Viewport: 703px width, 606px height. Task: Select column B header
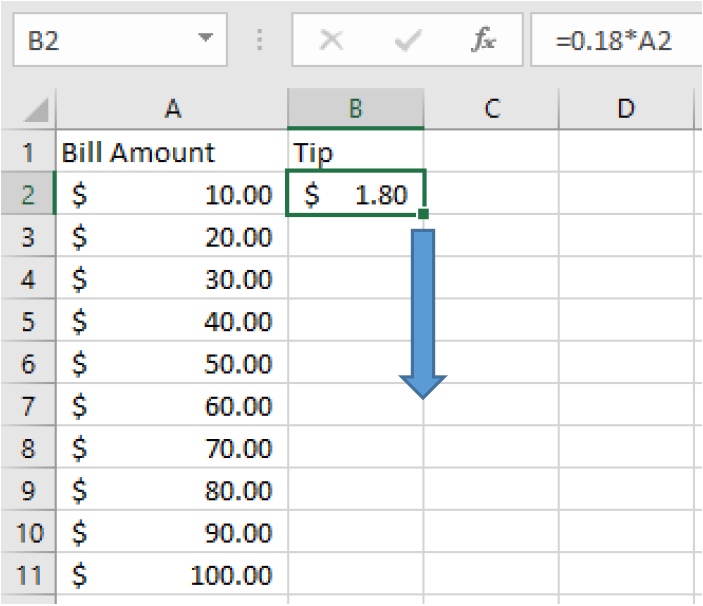(356, 108)
